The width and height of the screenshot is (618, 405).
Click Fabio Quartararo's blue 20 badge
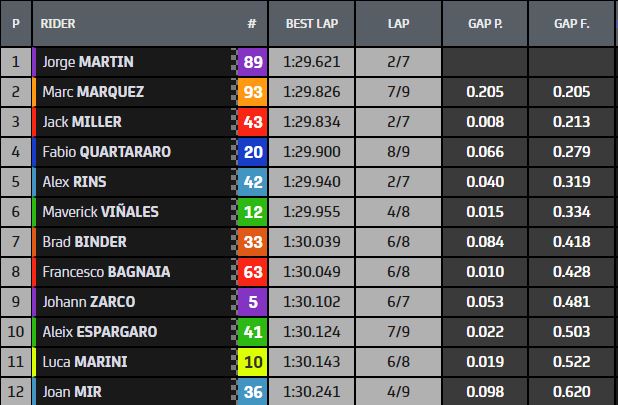coord(253,152)
